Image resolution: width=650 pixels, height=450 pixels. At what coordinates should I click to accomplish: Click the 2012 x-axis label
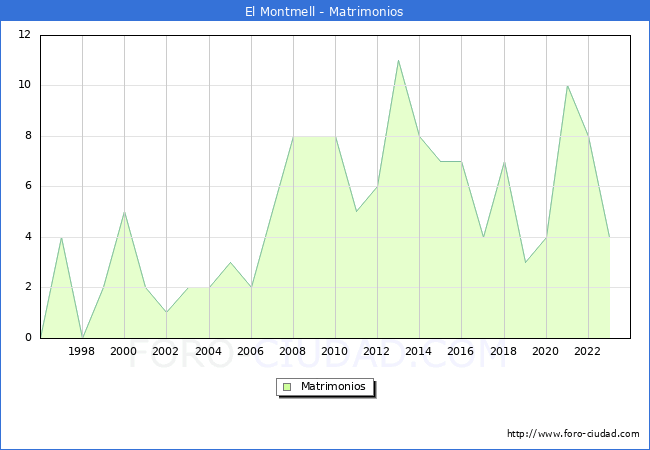[x=377, y=351]
